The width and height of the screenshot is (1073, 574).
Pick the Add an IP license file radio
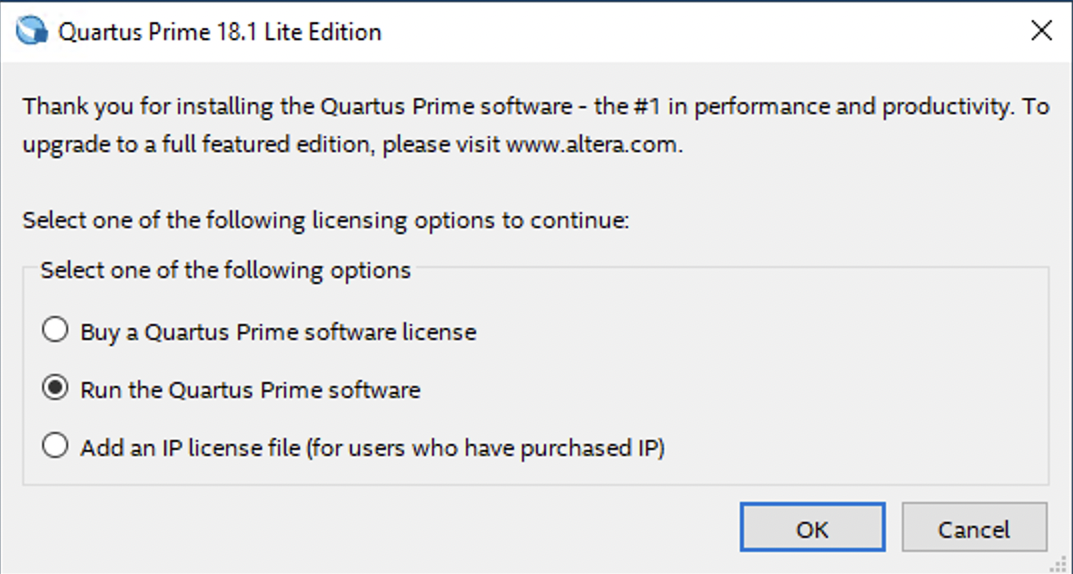pyautogui.click(x=55, y=447)
